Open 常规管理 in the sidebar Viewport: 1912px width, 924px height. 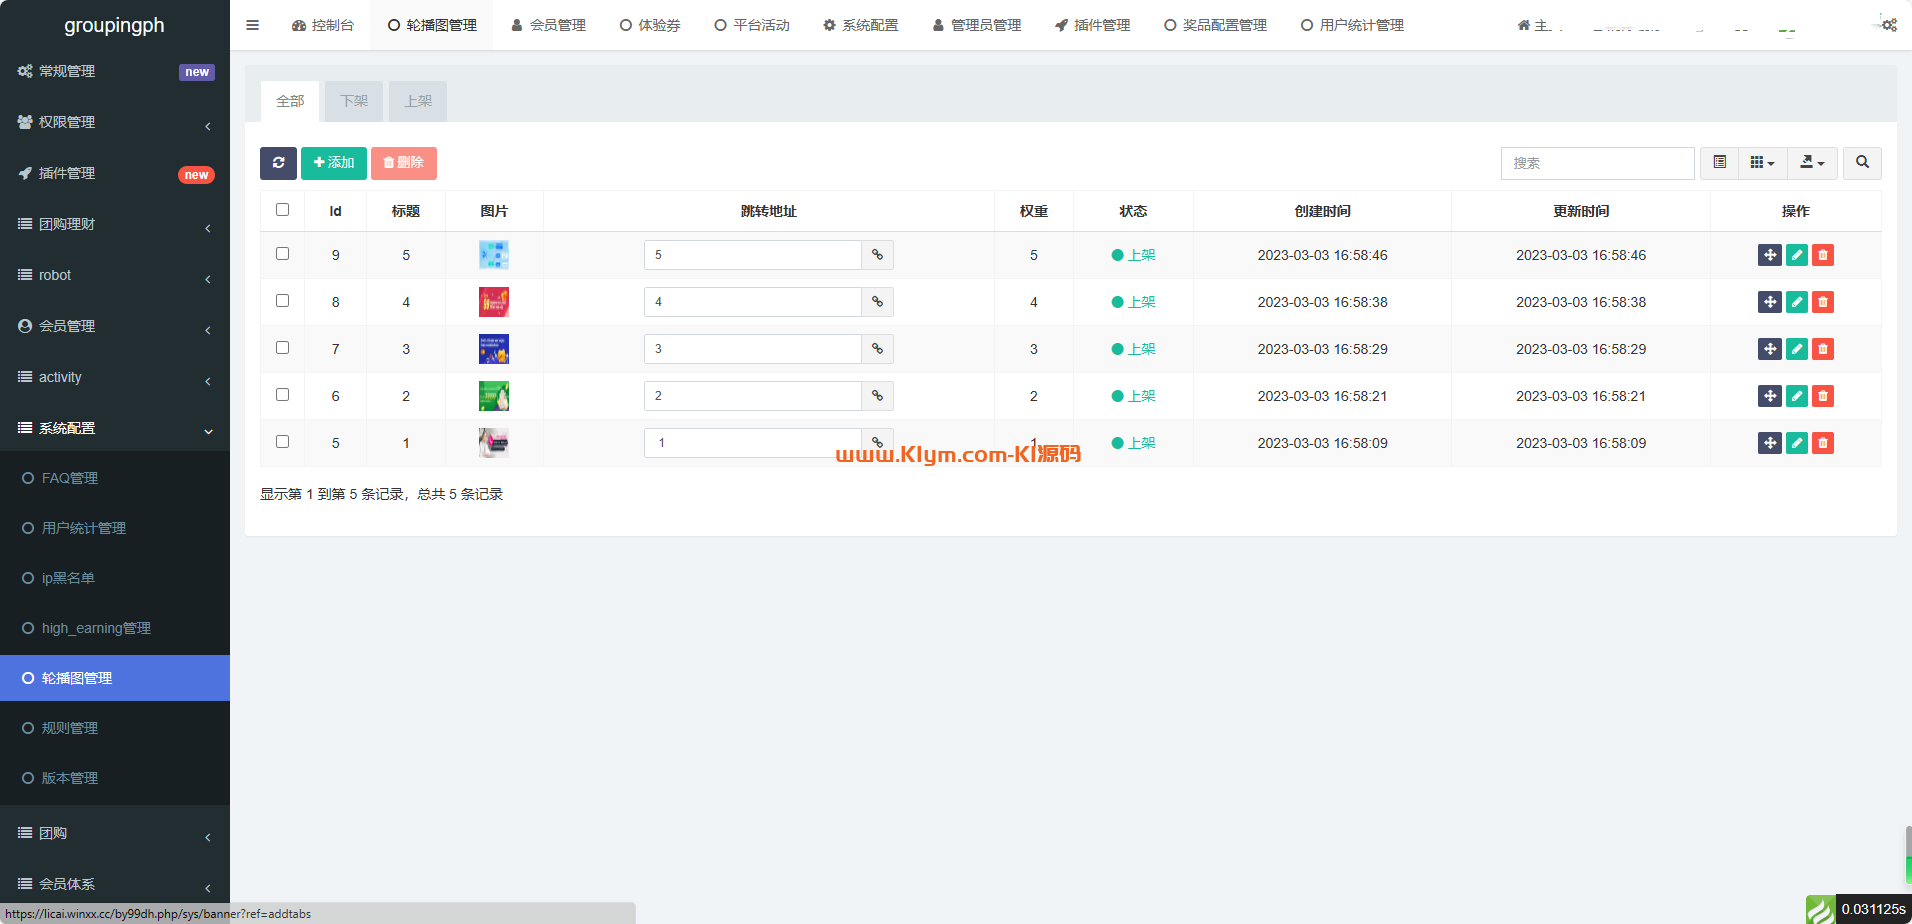pyautogui.click(x=115, y=71)
